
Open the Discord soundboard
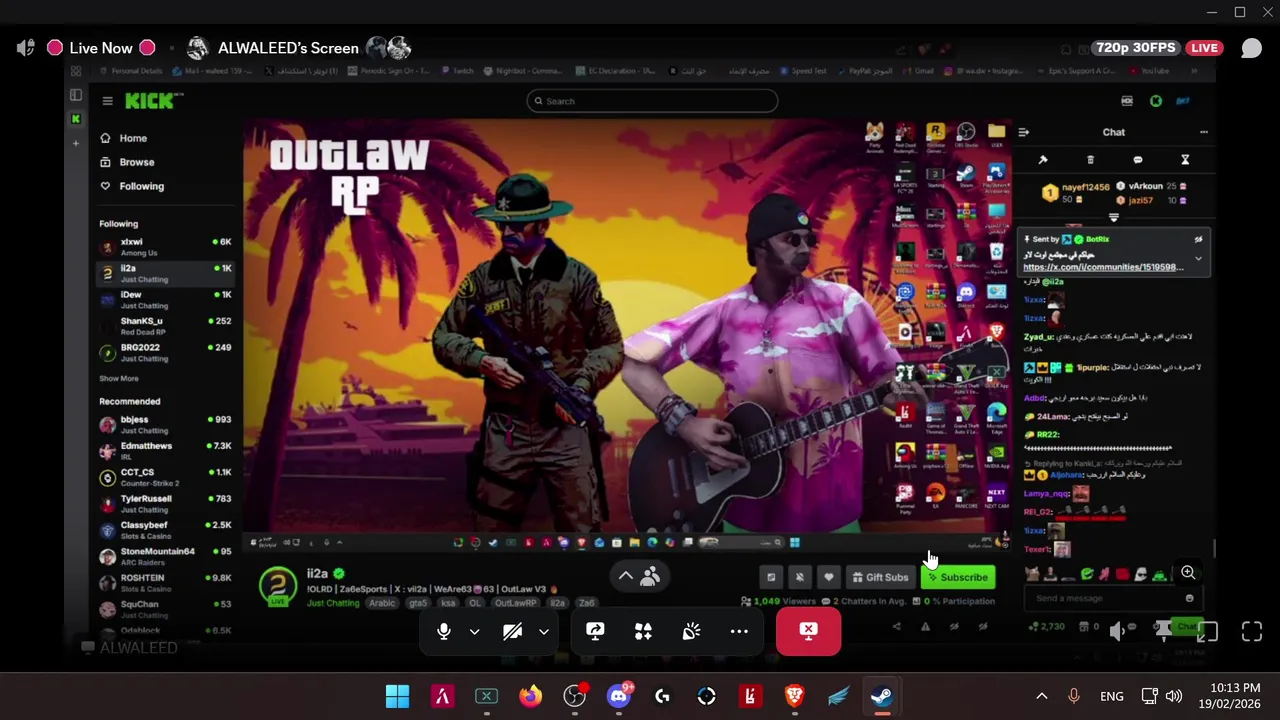pos(691,632)
